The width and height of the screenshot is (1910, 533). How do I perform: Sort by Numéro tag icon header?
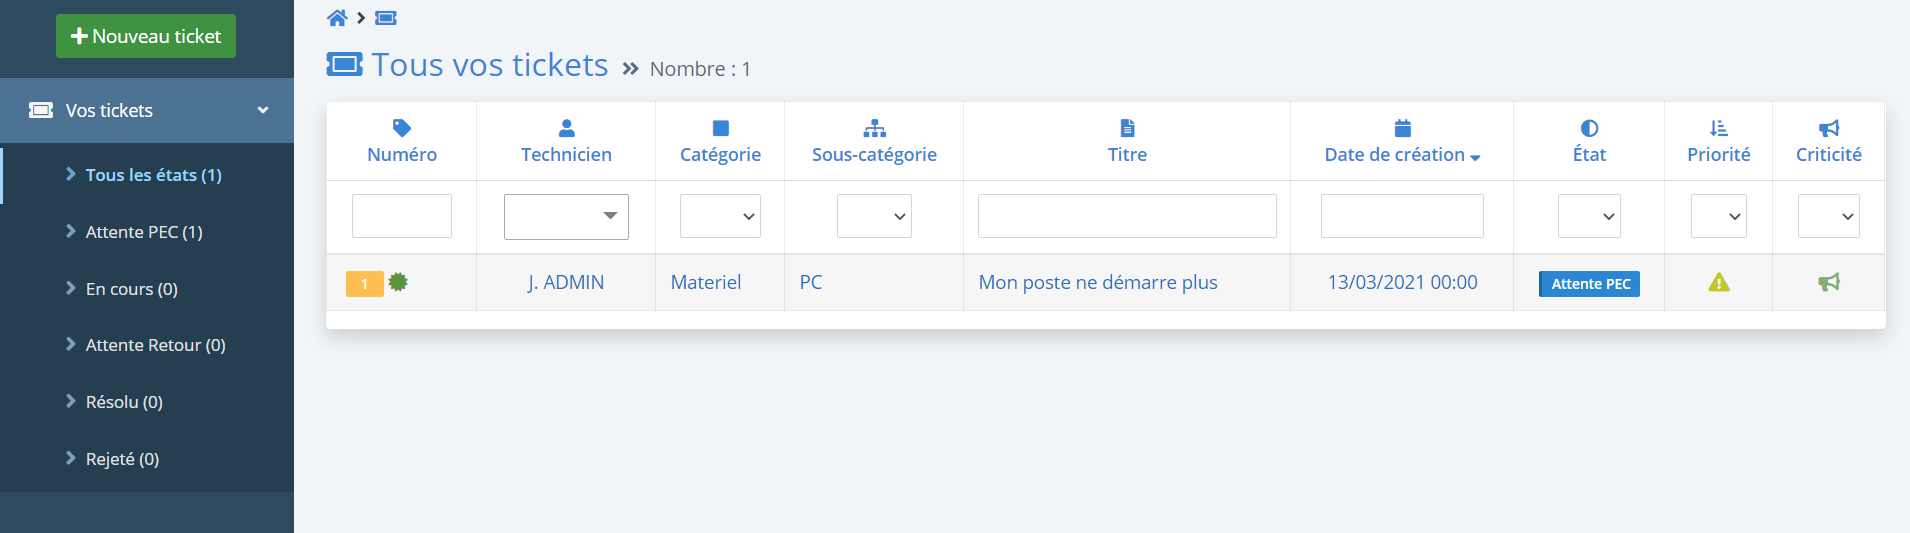(402, 128)
